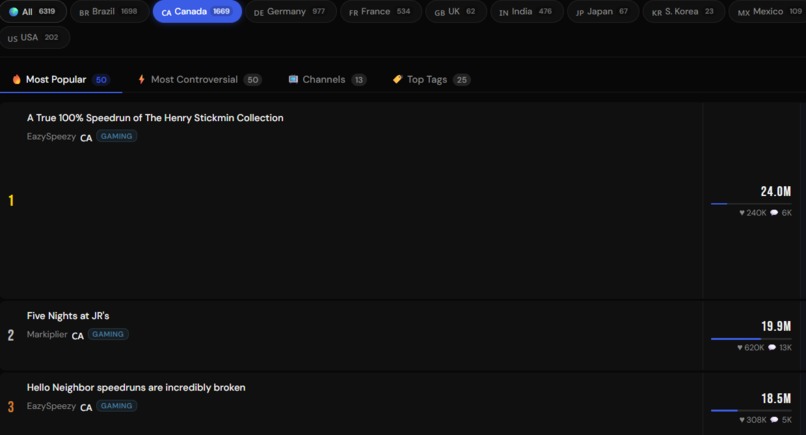The height and width of the screenshot is (435, 806).
Task: Filter videos by Germany
Action: pos(290,11)
